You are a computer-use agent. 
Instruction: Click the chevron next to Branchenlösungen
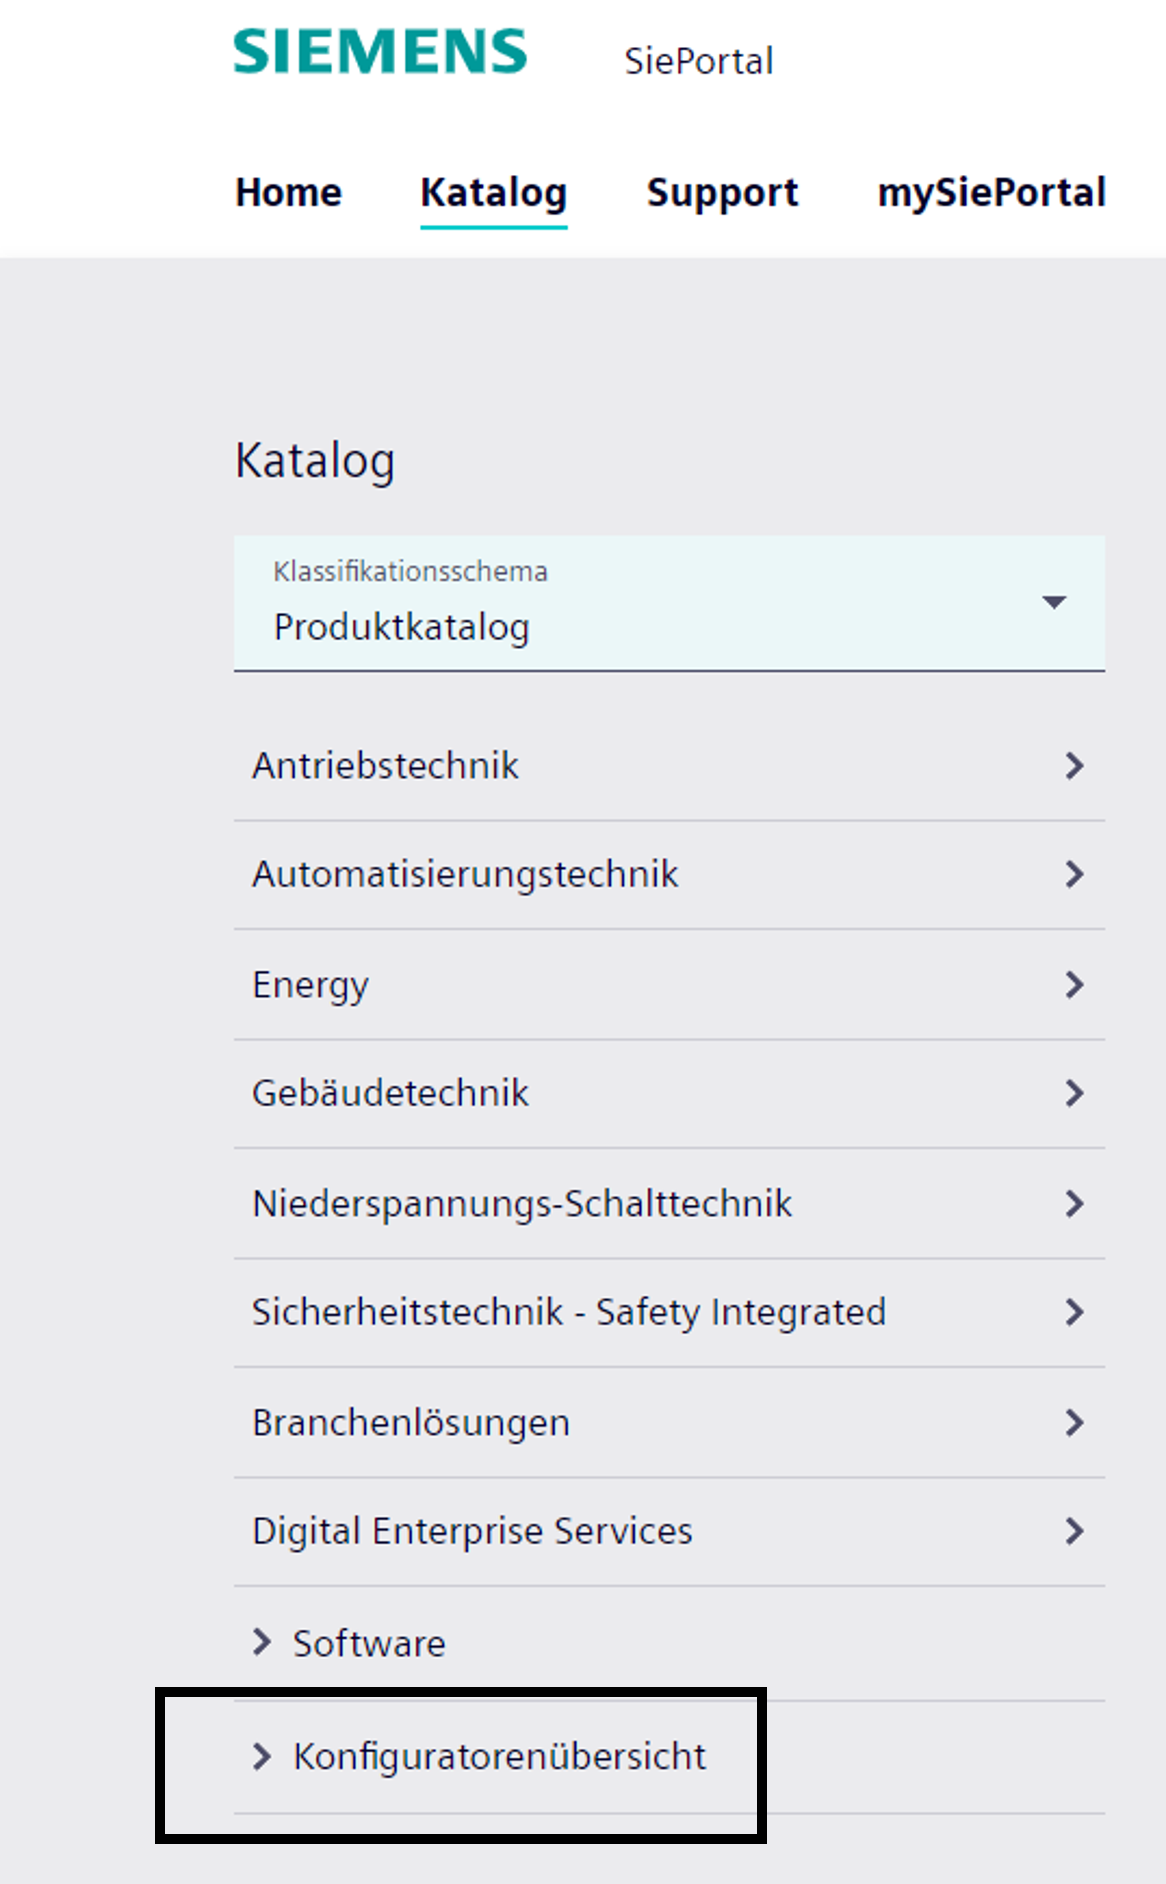pyautogui.click(x=1075, y=1422)
